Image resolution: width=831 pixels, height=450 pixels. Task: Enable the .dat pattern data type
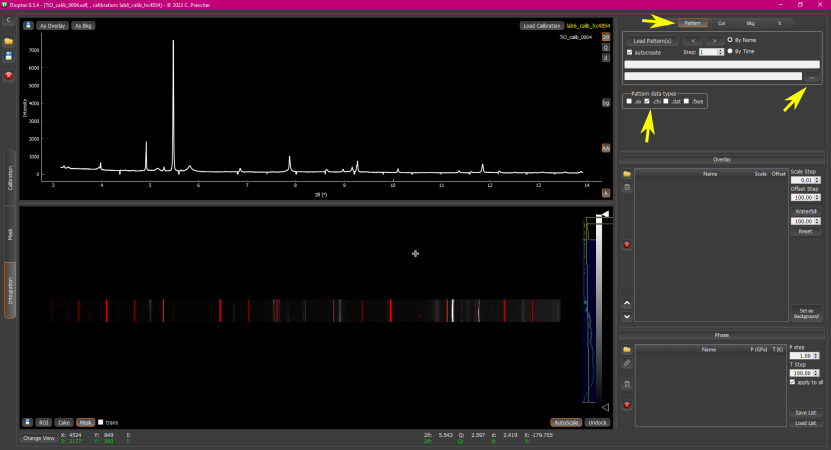pyautogui.click(x=666, y=101)
